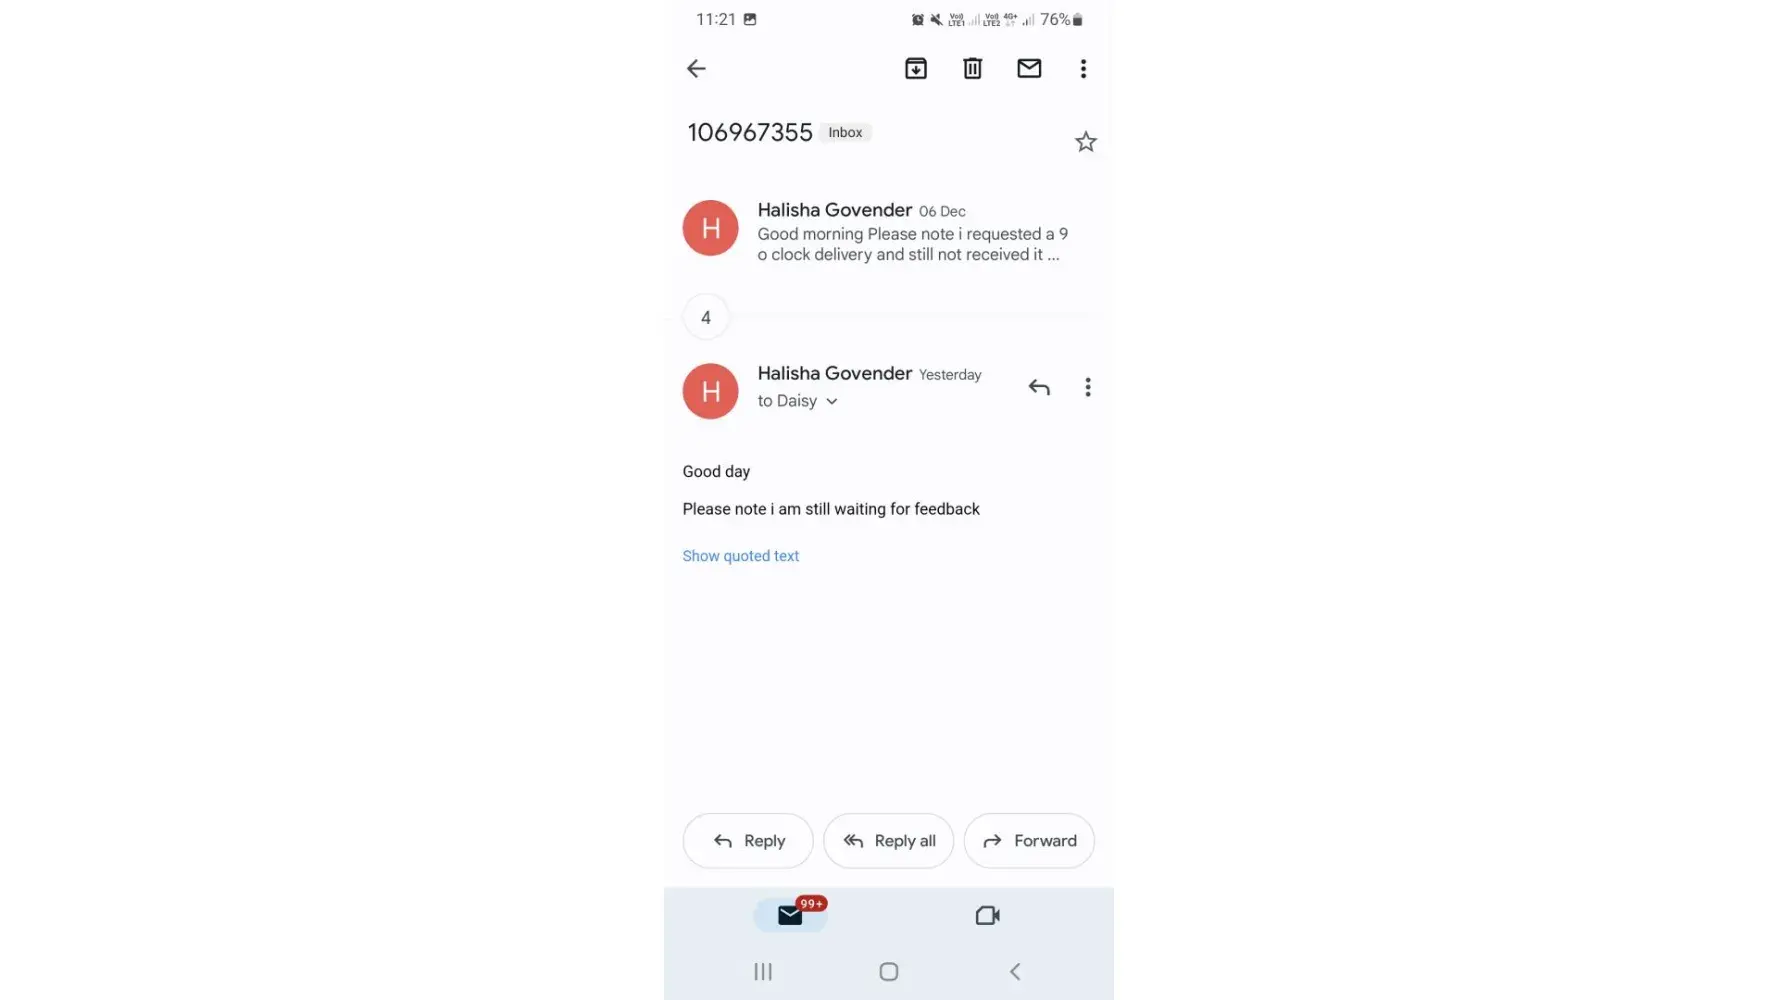Forward this email
Screen dimensions: 1778x1000
[1029, 841]
